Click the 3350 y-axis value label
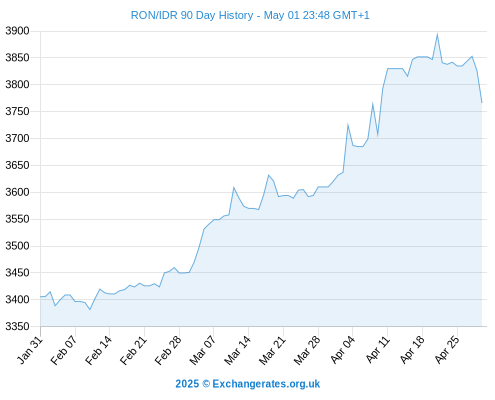495x400 pixels. [17, 326]
